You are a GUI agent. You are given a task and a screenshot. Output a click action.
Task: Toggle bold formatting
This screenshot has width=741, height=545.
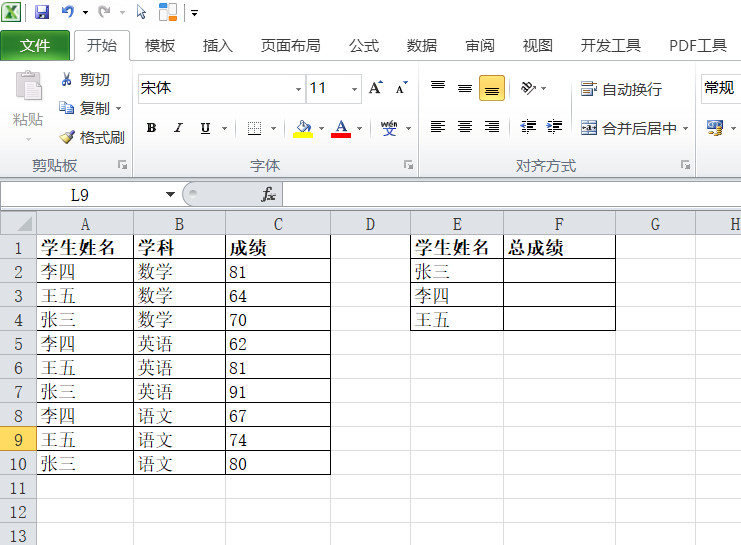(151, 128)
